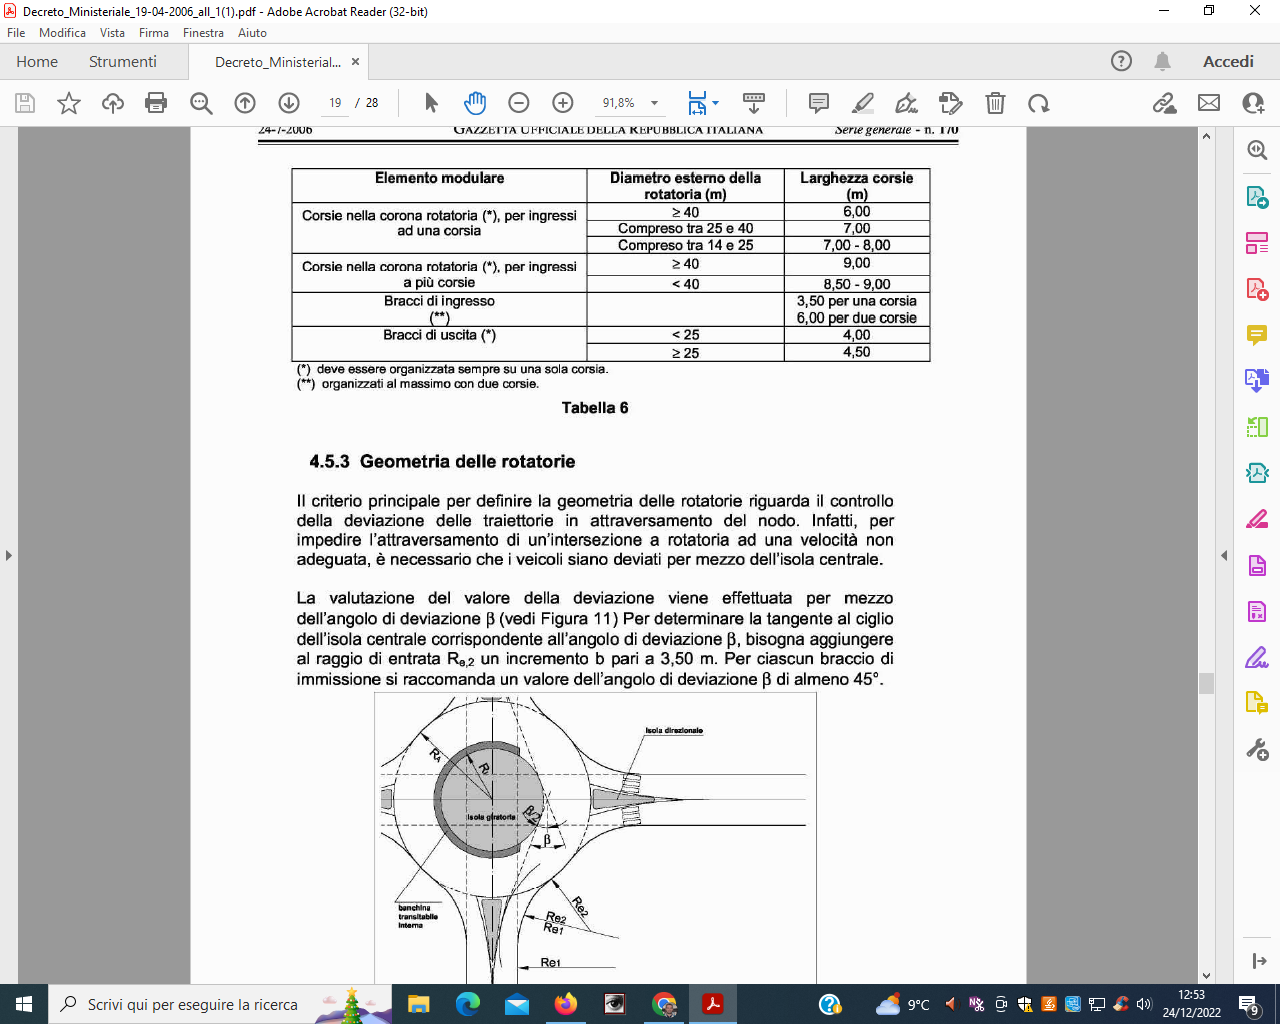The width and height of the screenshot is (1280, 1024).
Task: Open Export PDF tool in right pane
Action: click(x=1257, y=196)
